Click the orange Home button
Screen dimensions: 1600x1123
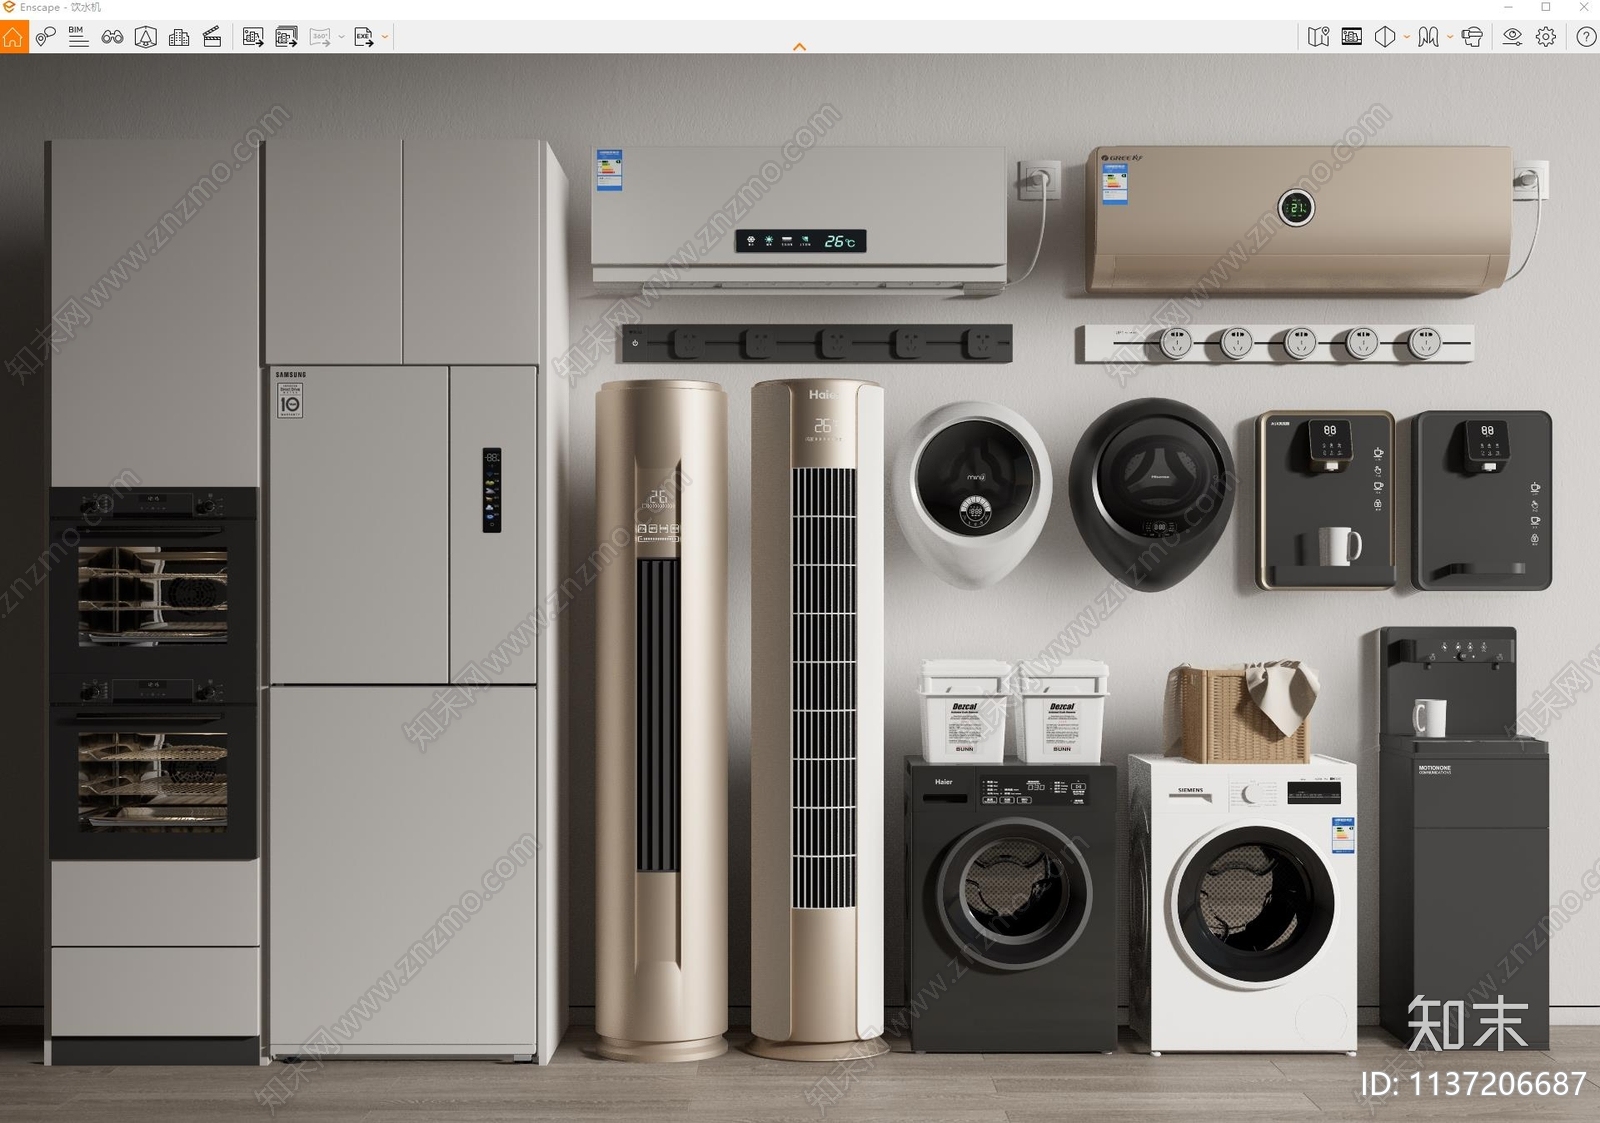pyautogui.click(x=14, y=38)
